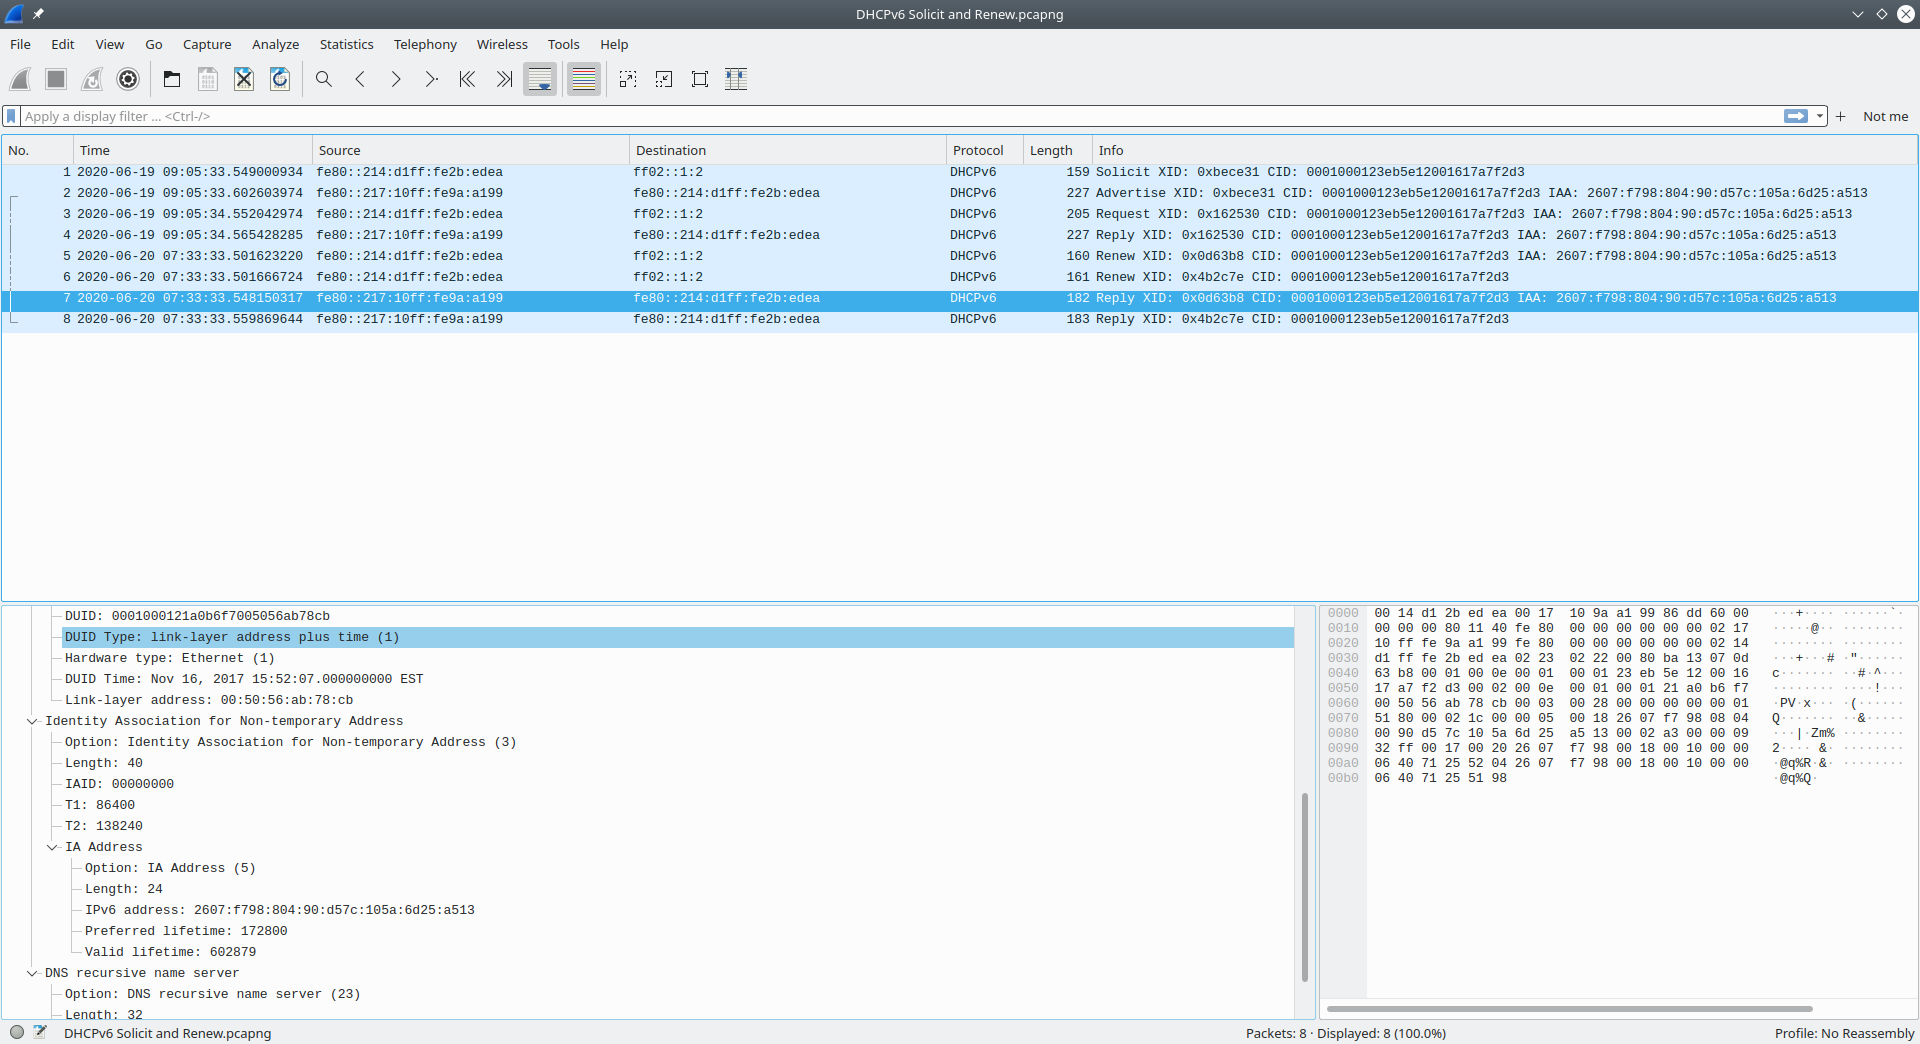Restart current capture toolbar icon

pos(92,79)
